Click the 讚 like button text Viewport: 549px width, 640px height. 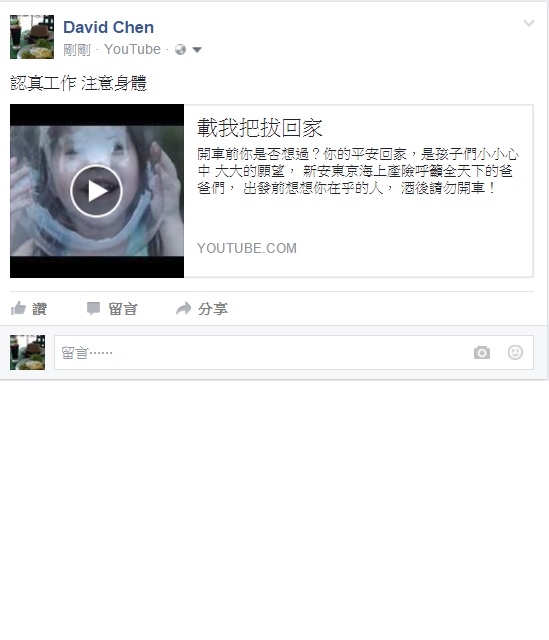click(x=40, y=309)
